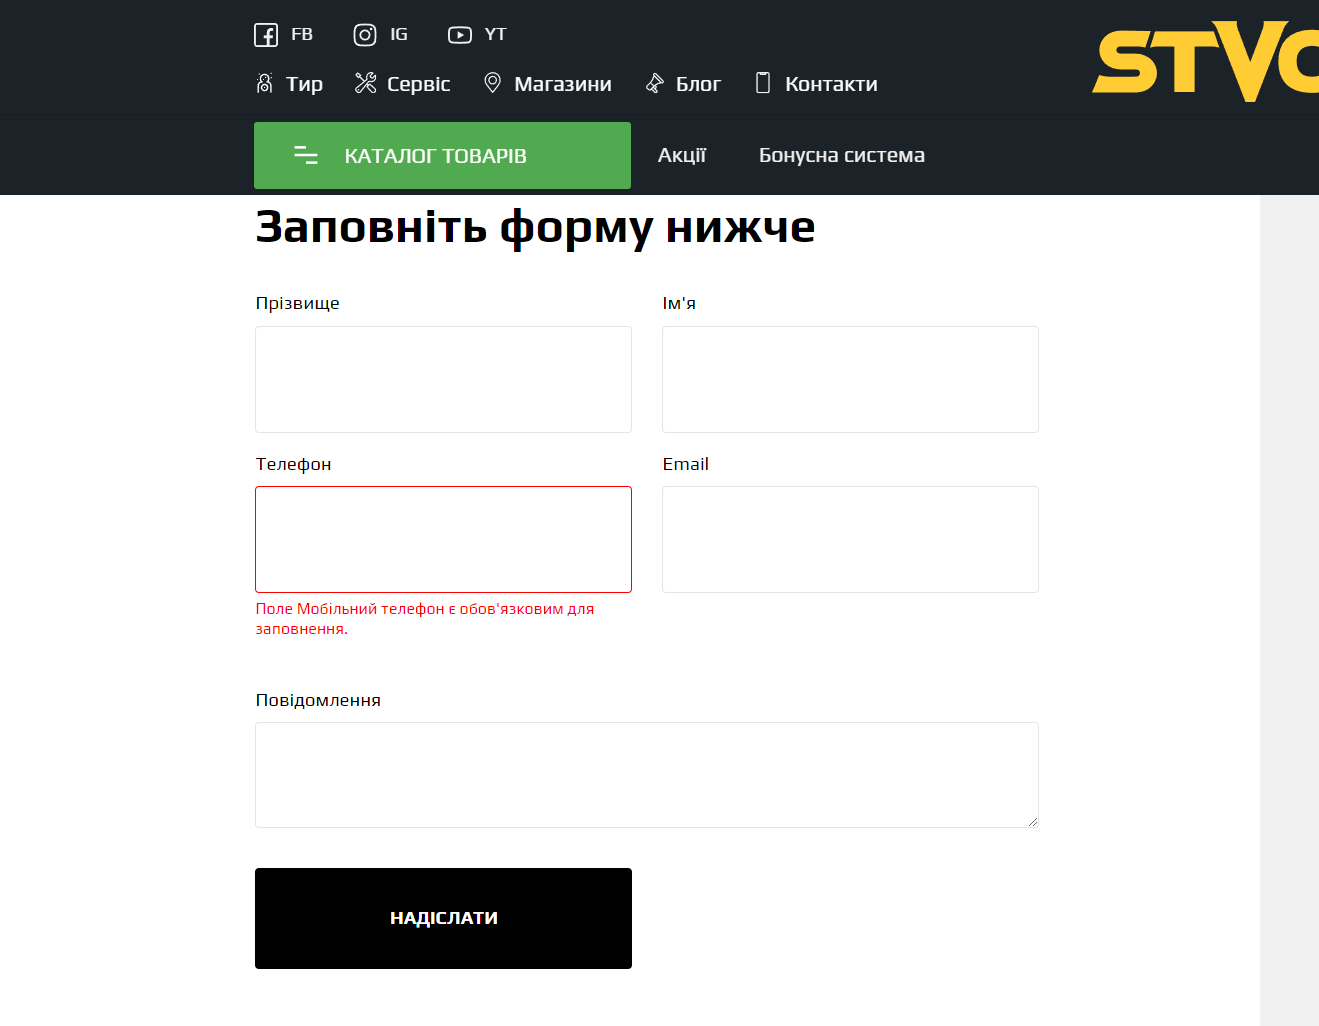Viewport: 1319px width, 1026px height.
Task: Click the shooting range icon beside Тир
Action: 264,84
